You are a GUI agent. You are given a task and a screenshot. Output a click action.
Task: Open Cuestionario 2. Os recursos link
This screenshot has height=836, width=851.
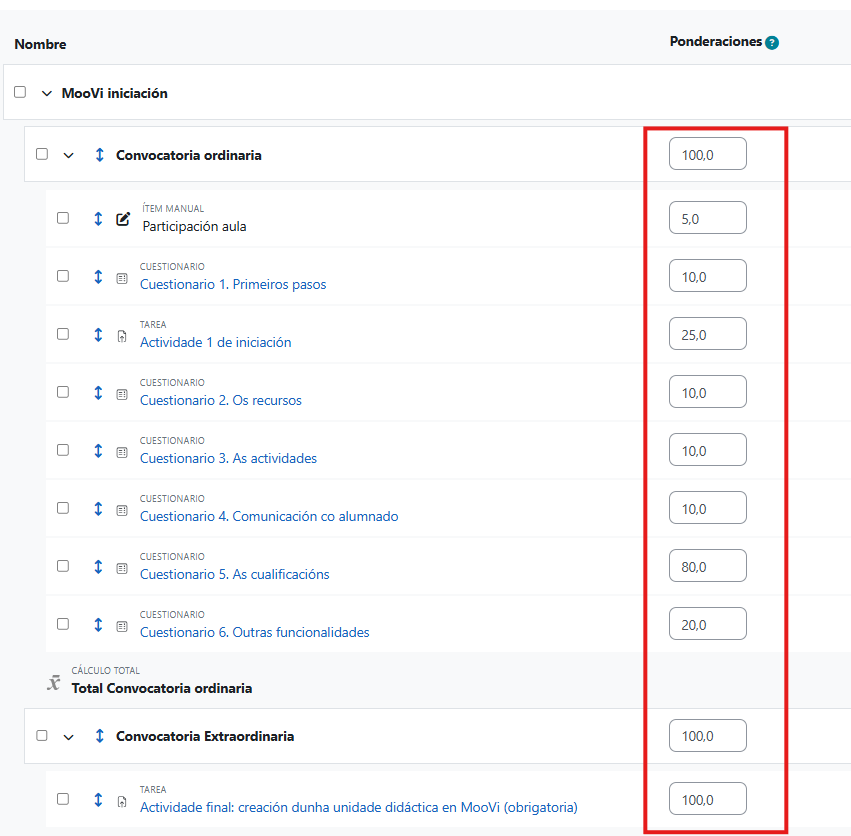(x=220, y=400)
